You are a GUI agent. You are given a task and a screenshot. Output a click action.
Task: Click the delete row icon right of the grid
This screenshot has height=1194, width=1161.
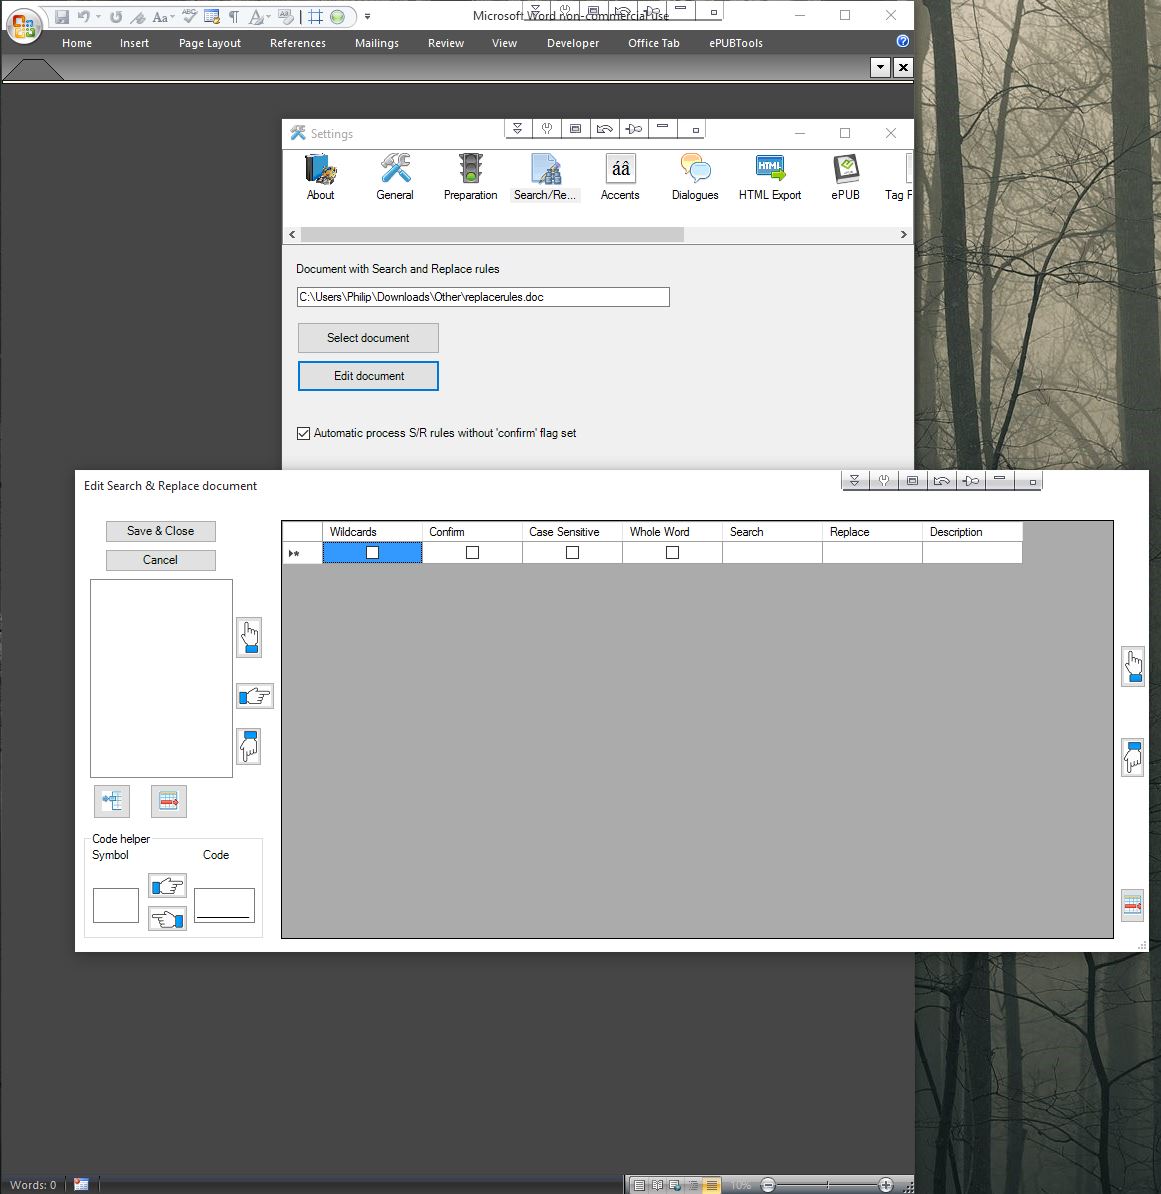1132,905
